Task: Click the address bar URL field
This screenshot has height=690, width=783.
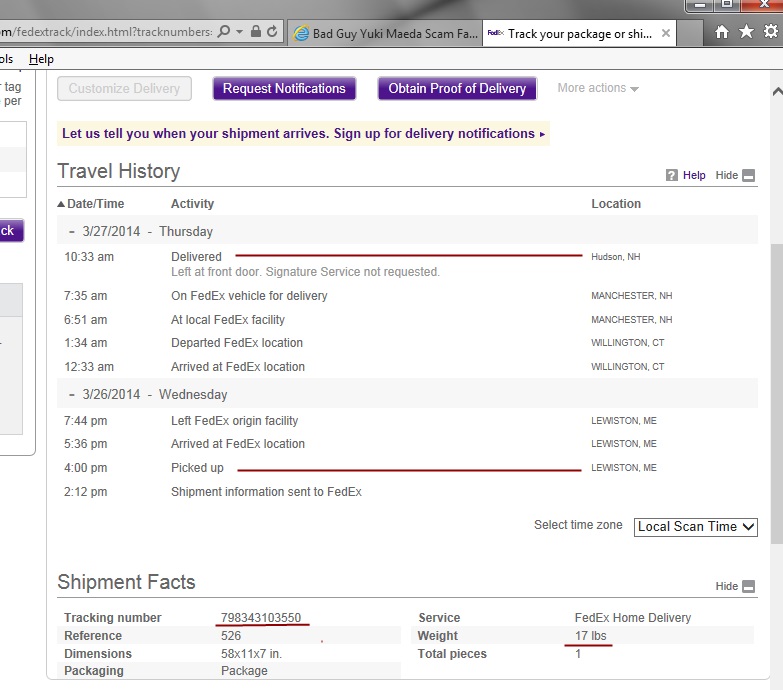Action: (x=106, y=32)
